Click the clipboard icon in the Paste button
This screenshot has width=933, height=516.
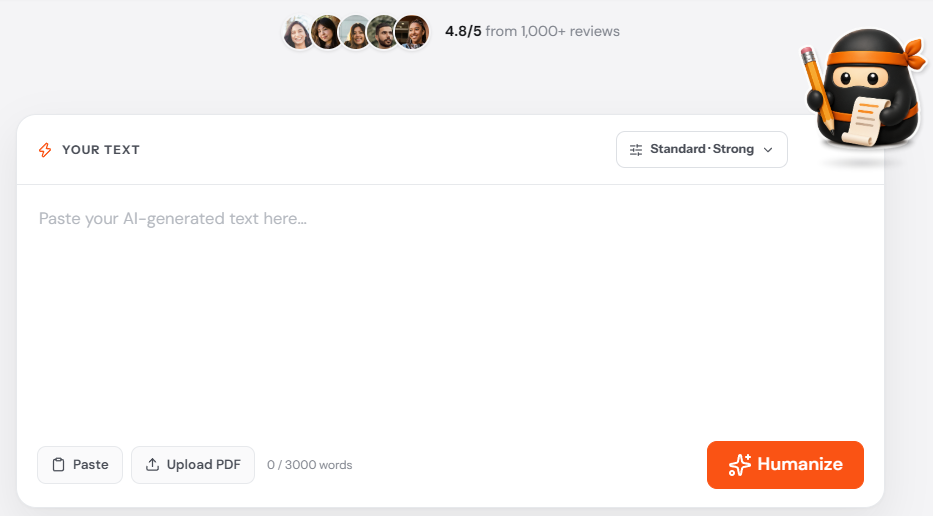pyautogui.click(x=58, y=465)
